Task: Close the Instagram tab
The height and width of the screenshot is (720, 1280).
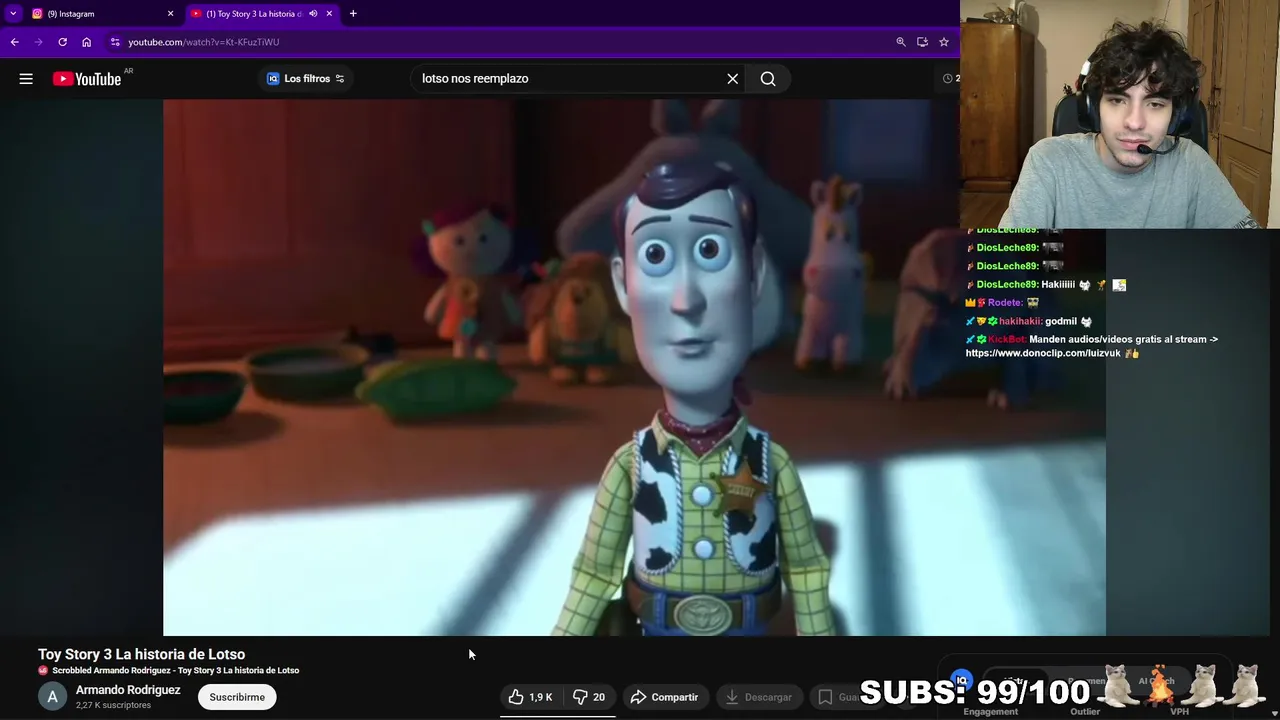Action: 170,14
